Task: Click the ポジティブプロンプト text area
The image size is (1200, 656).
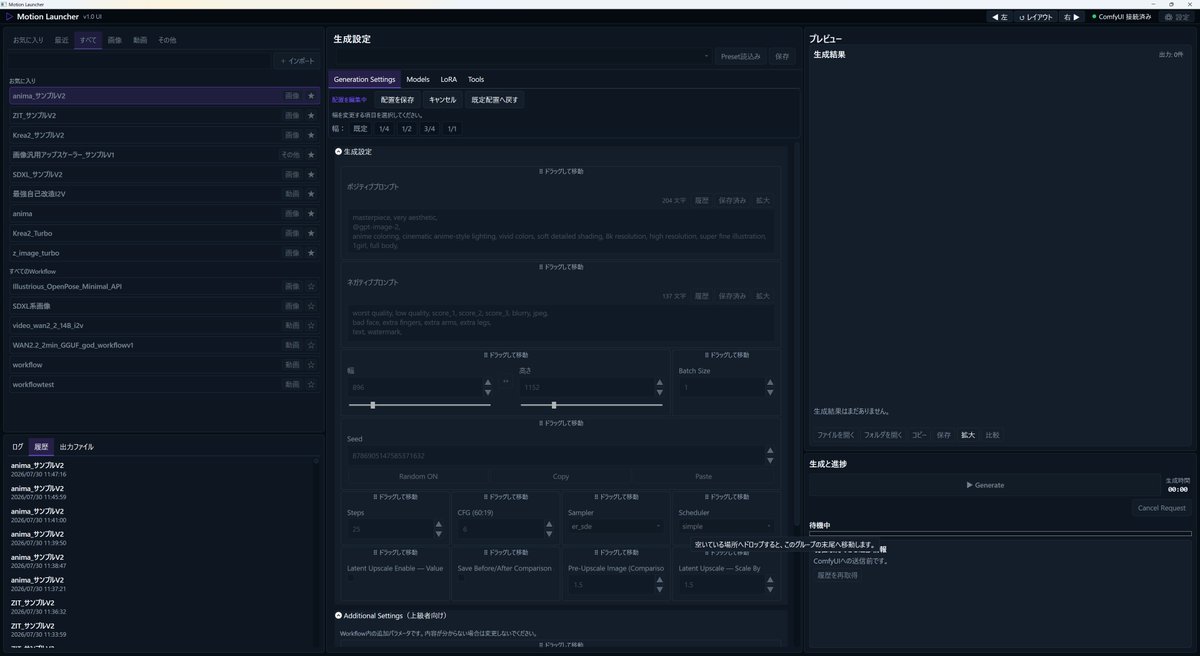Action: 561,231
